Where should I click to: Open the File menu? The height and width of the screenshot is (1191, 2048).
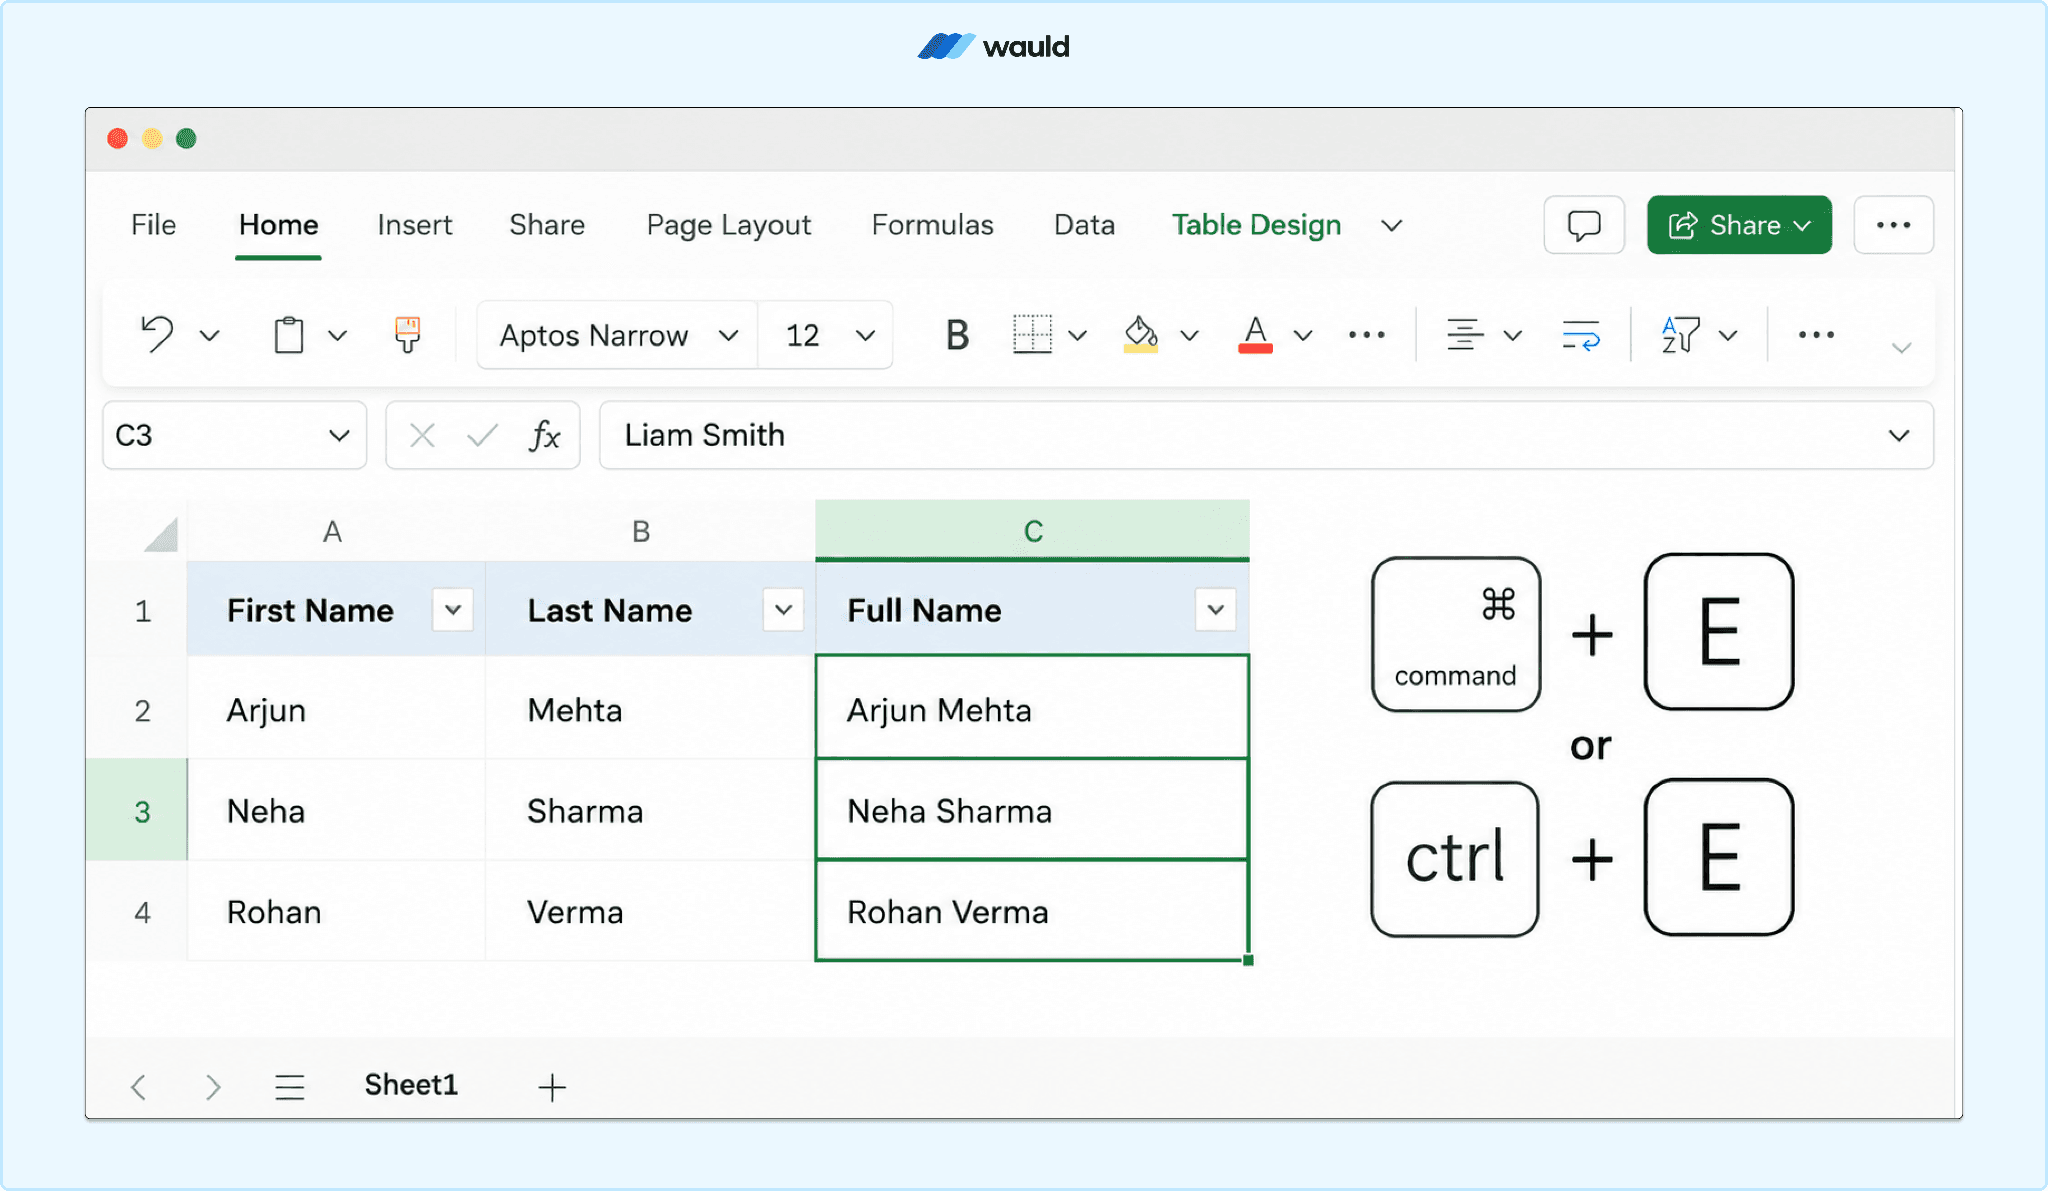153,225
